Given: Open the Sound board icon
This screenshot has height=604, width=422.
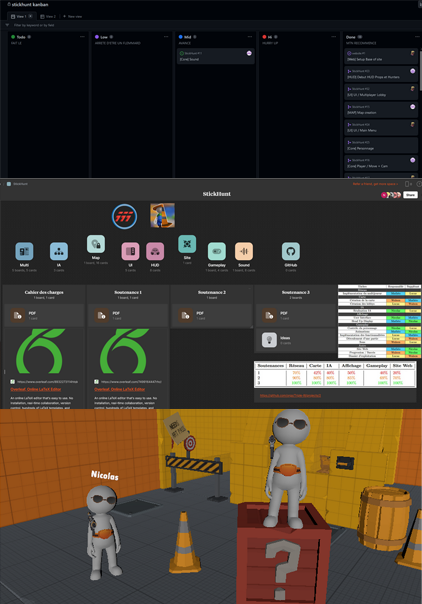Looking at the screenshot, I should click(x=244, y=251).
